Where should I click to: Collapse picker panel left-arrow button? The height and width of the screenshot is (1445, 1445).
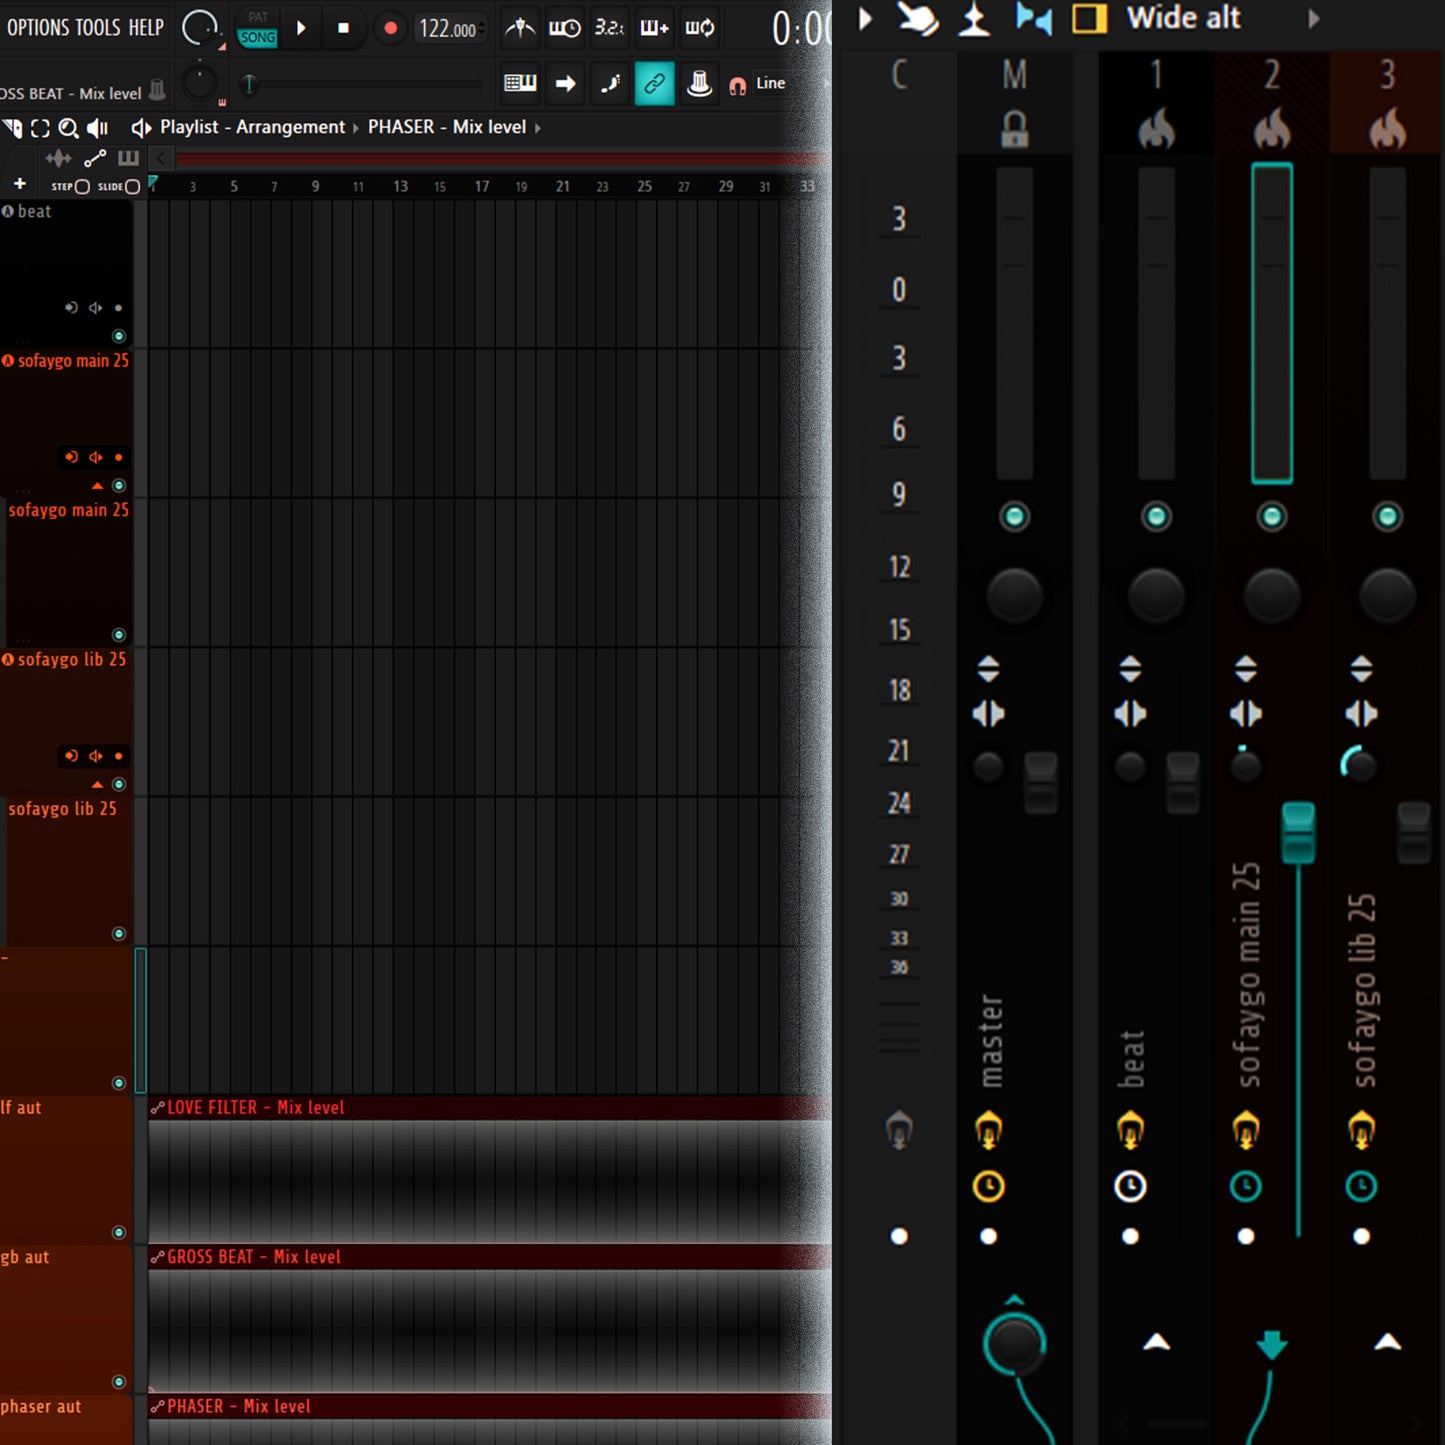[x=161, y=158]
